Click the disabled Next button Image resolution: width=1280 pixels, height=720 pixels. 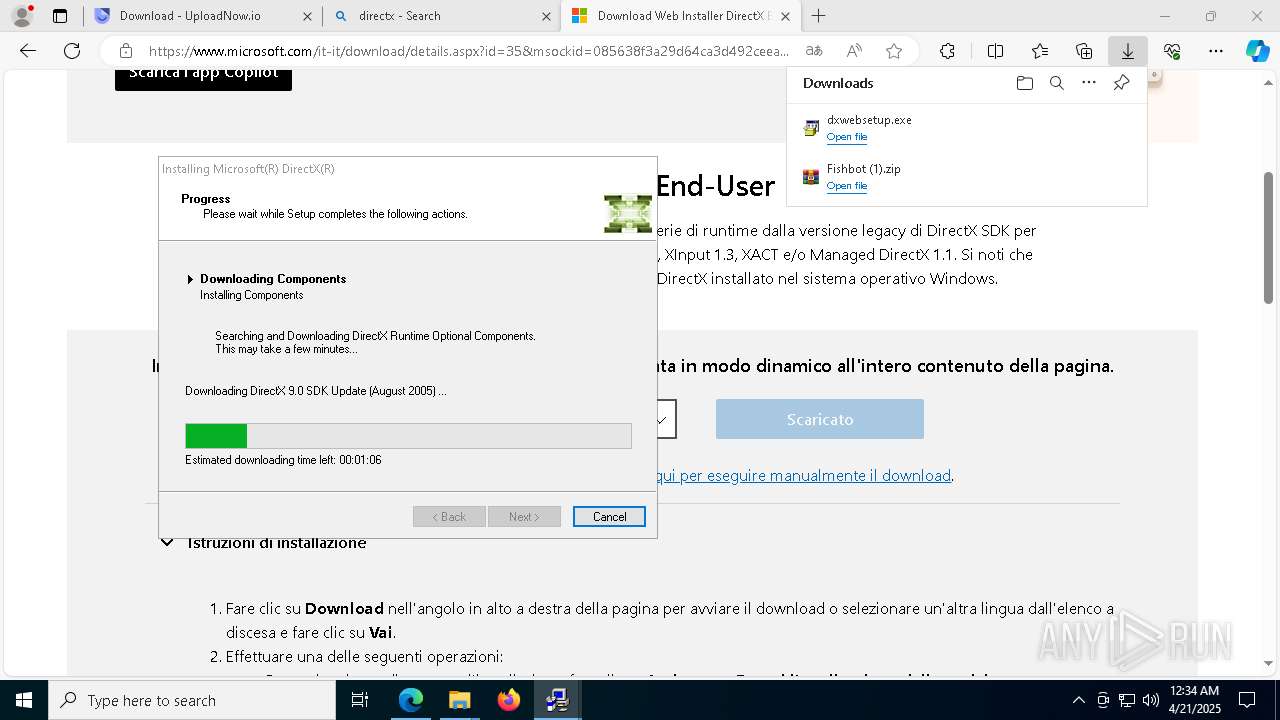524,517
